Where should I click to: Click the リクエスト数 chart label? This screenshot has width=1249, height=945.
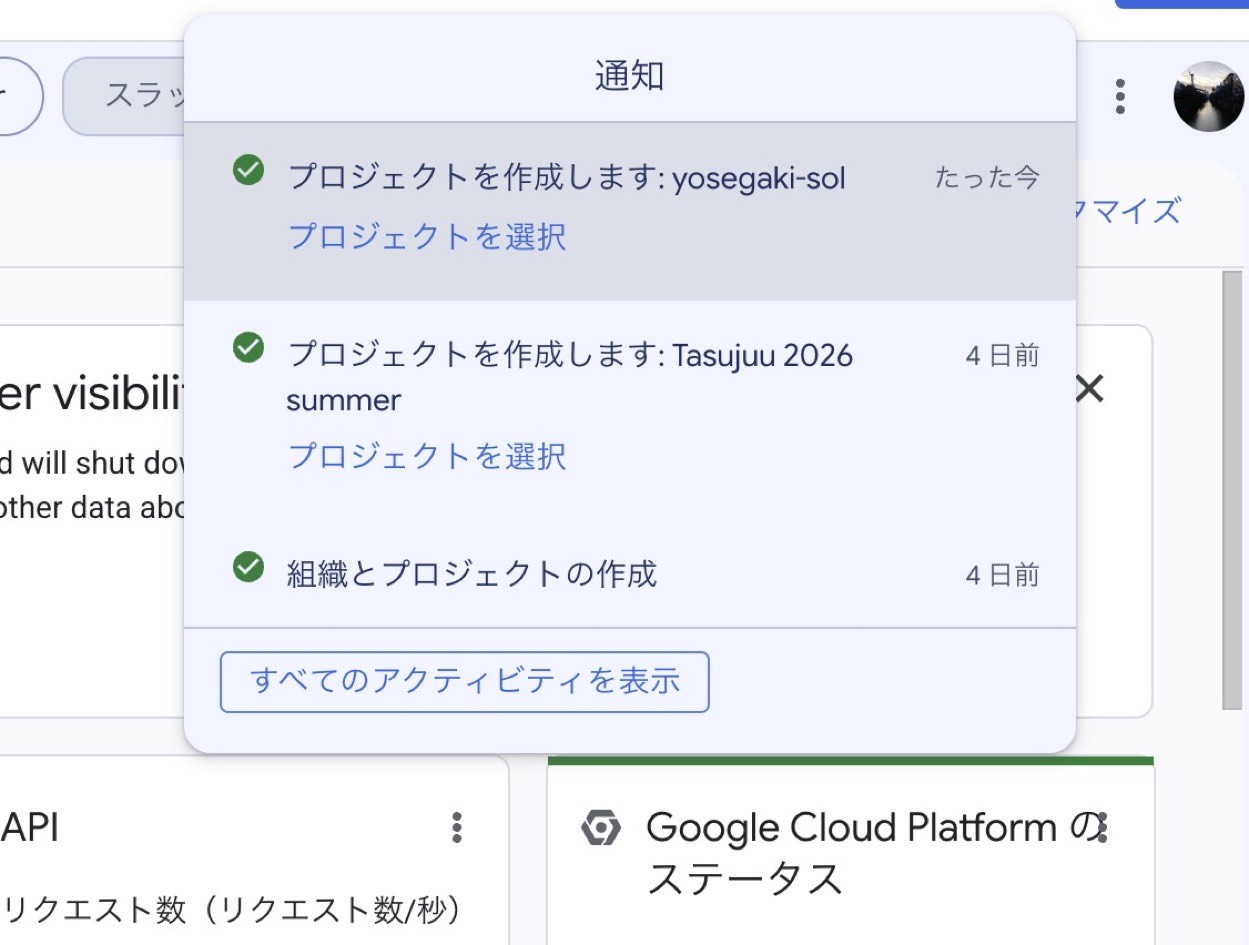click(233, 909)
